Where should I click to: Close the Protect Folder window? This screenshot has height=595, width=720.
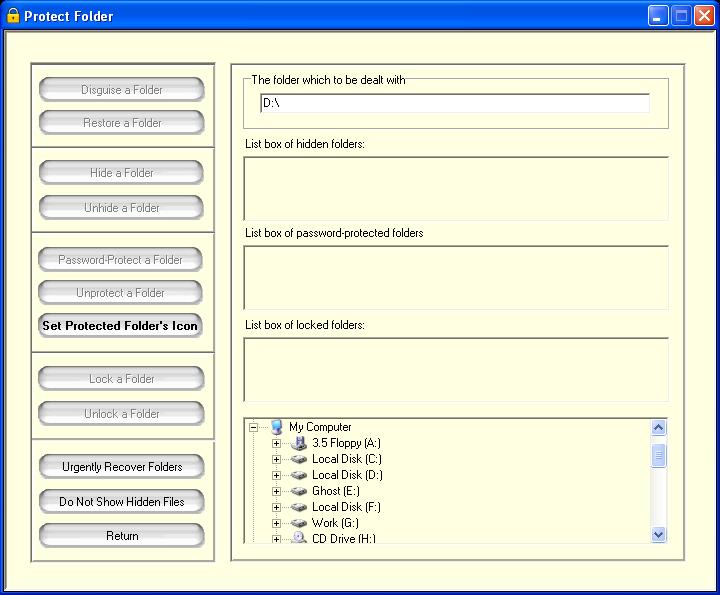click(x=704, y=16)
